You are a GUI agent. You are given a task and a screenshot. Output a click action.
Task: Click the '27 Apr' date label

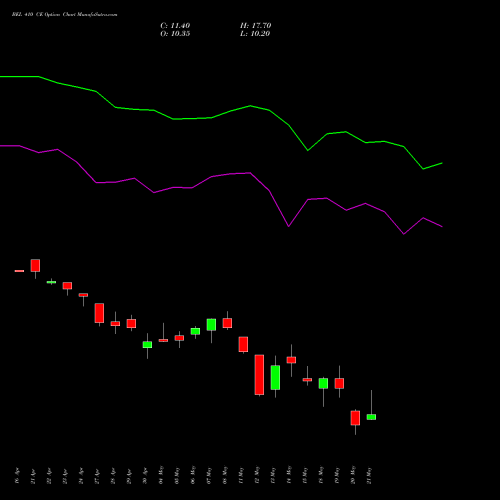pos(97,477)
